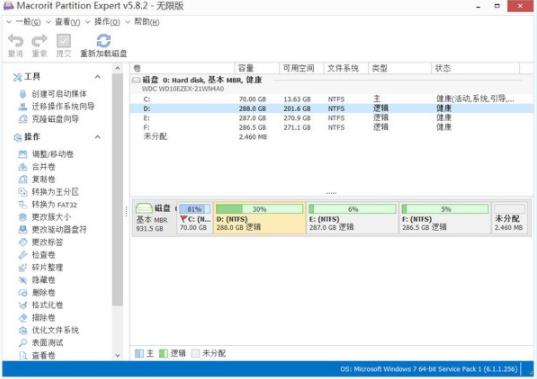The width and height of the screenshot is (537, 379).
Task: Open the 帮助(H) menu
Action: pyautogui.click(x=147, y=22)
